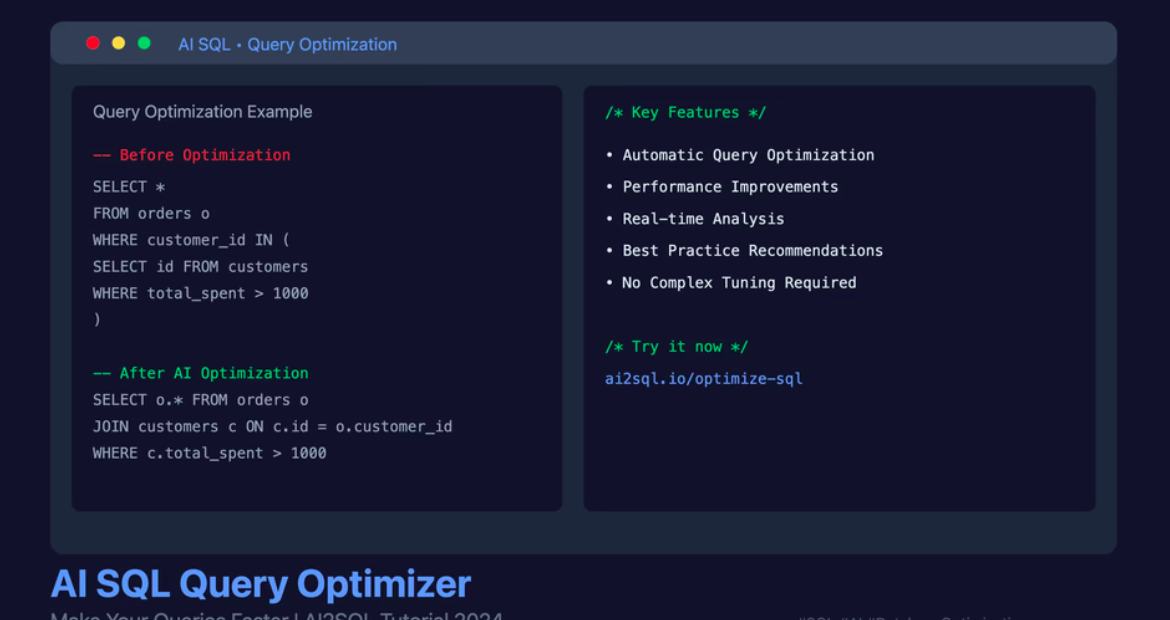Viewport: 1170px width, 620px height.
Task: Click 'WHERE c.total_spent > 1000' line
Action: (209, 453)
